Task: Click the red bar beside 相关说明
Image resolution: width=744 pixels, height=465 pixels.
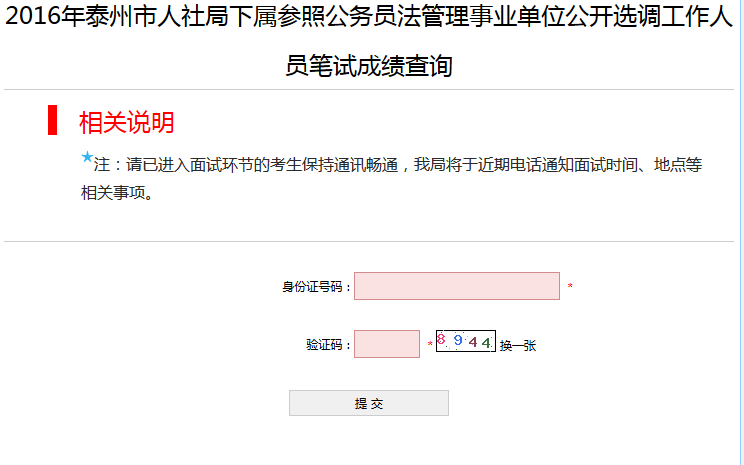Action: [52, 120]
